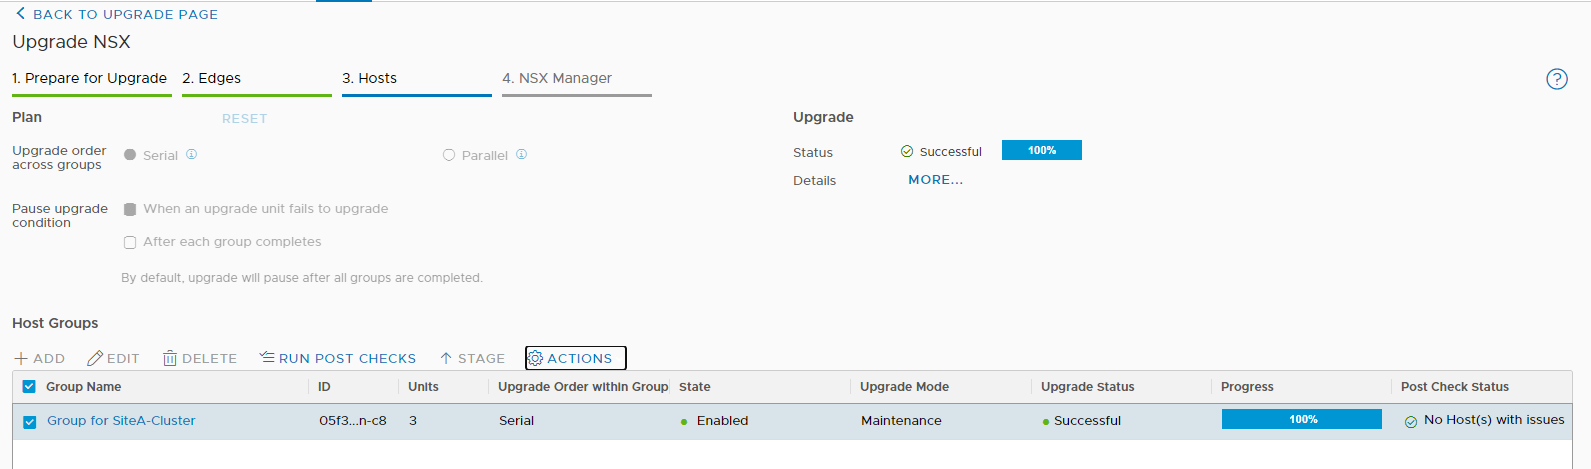Click the back chevron arrow icon
Viewport: 1591px width, 469px height.
pos(20,13)
